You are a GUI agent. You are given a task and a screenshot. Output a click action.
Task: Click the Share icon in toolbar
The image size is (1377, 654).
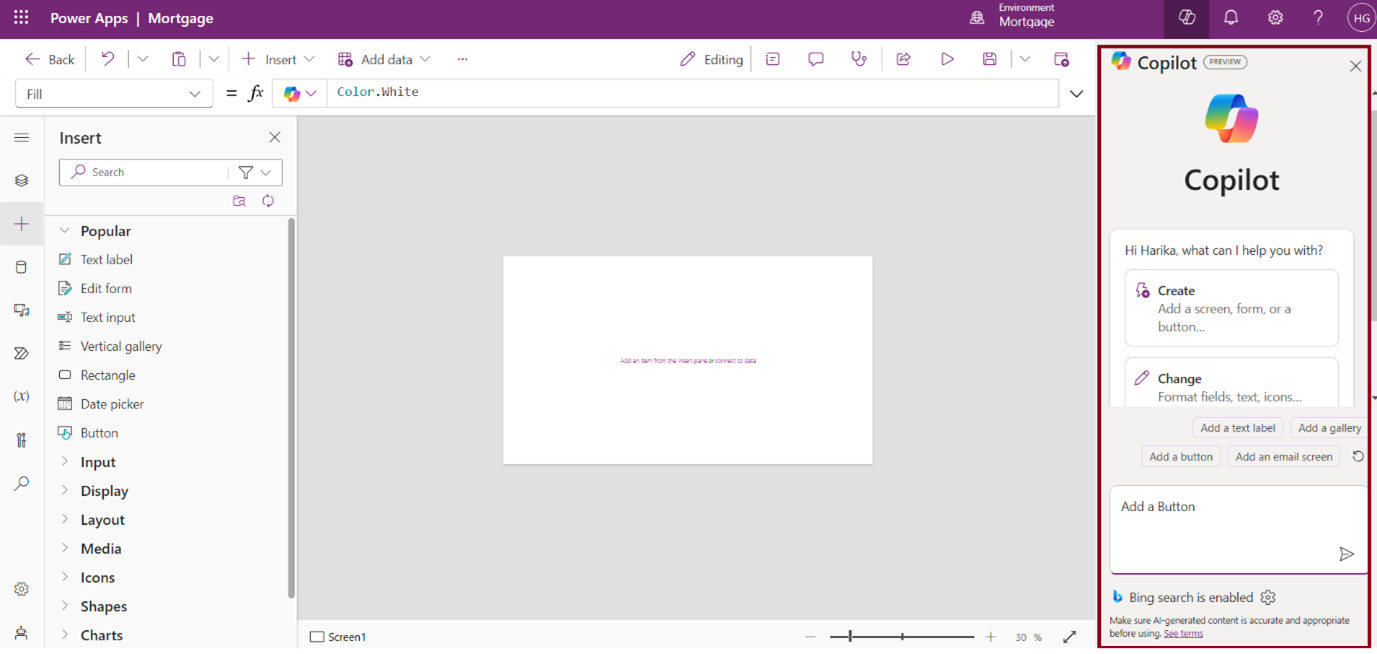tap(903, 60)
